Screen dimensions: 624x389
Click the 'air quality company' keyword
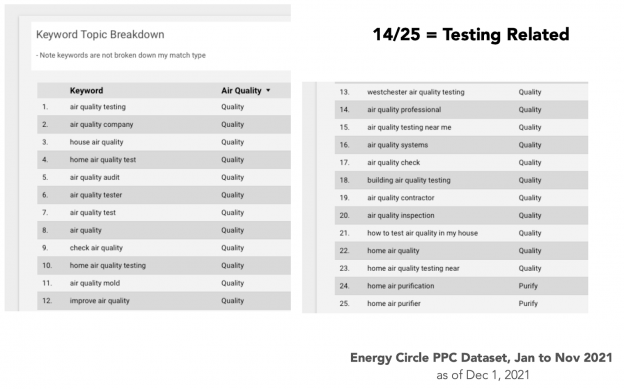101,125
